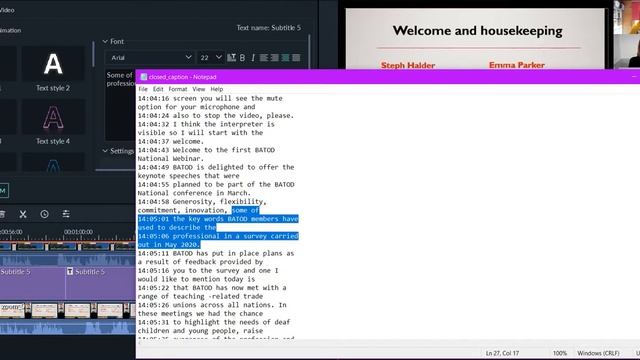Click the lower blue audio waveform track
The width and height of the screenshot is (640, 360).
[x=67, y=327]
